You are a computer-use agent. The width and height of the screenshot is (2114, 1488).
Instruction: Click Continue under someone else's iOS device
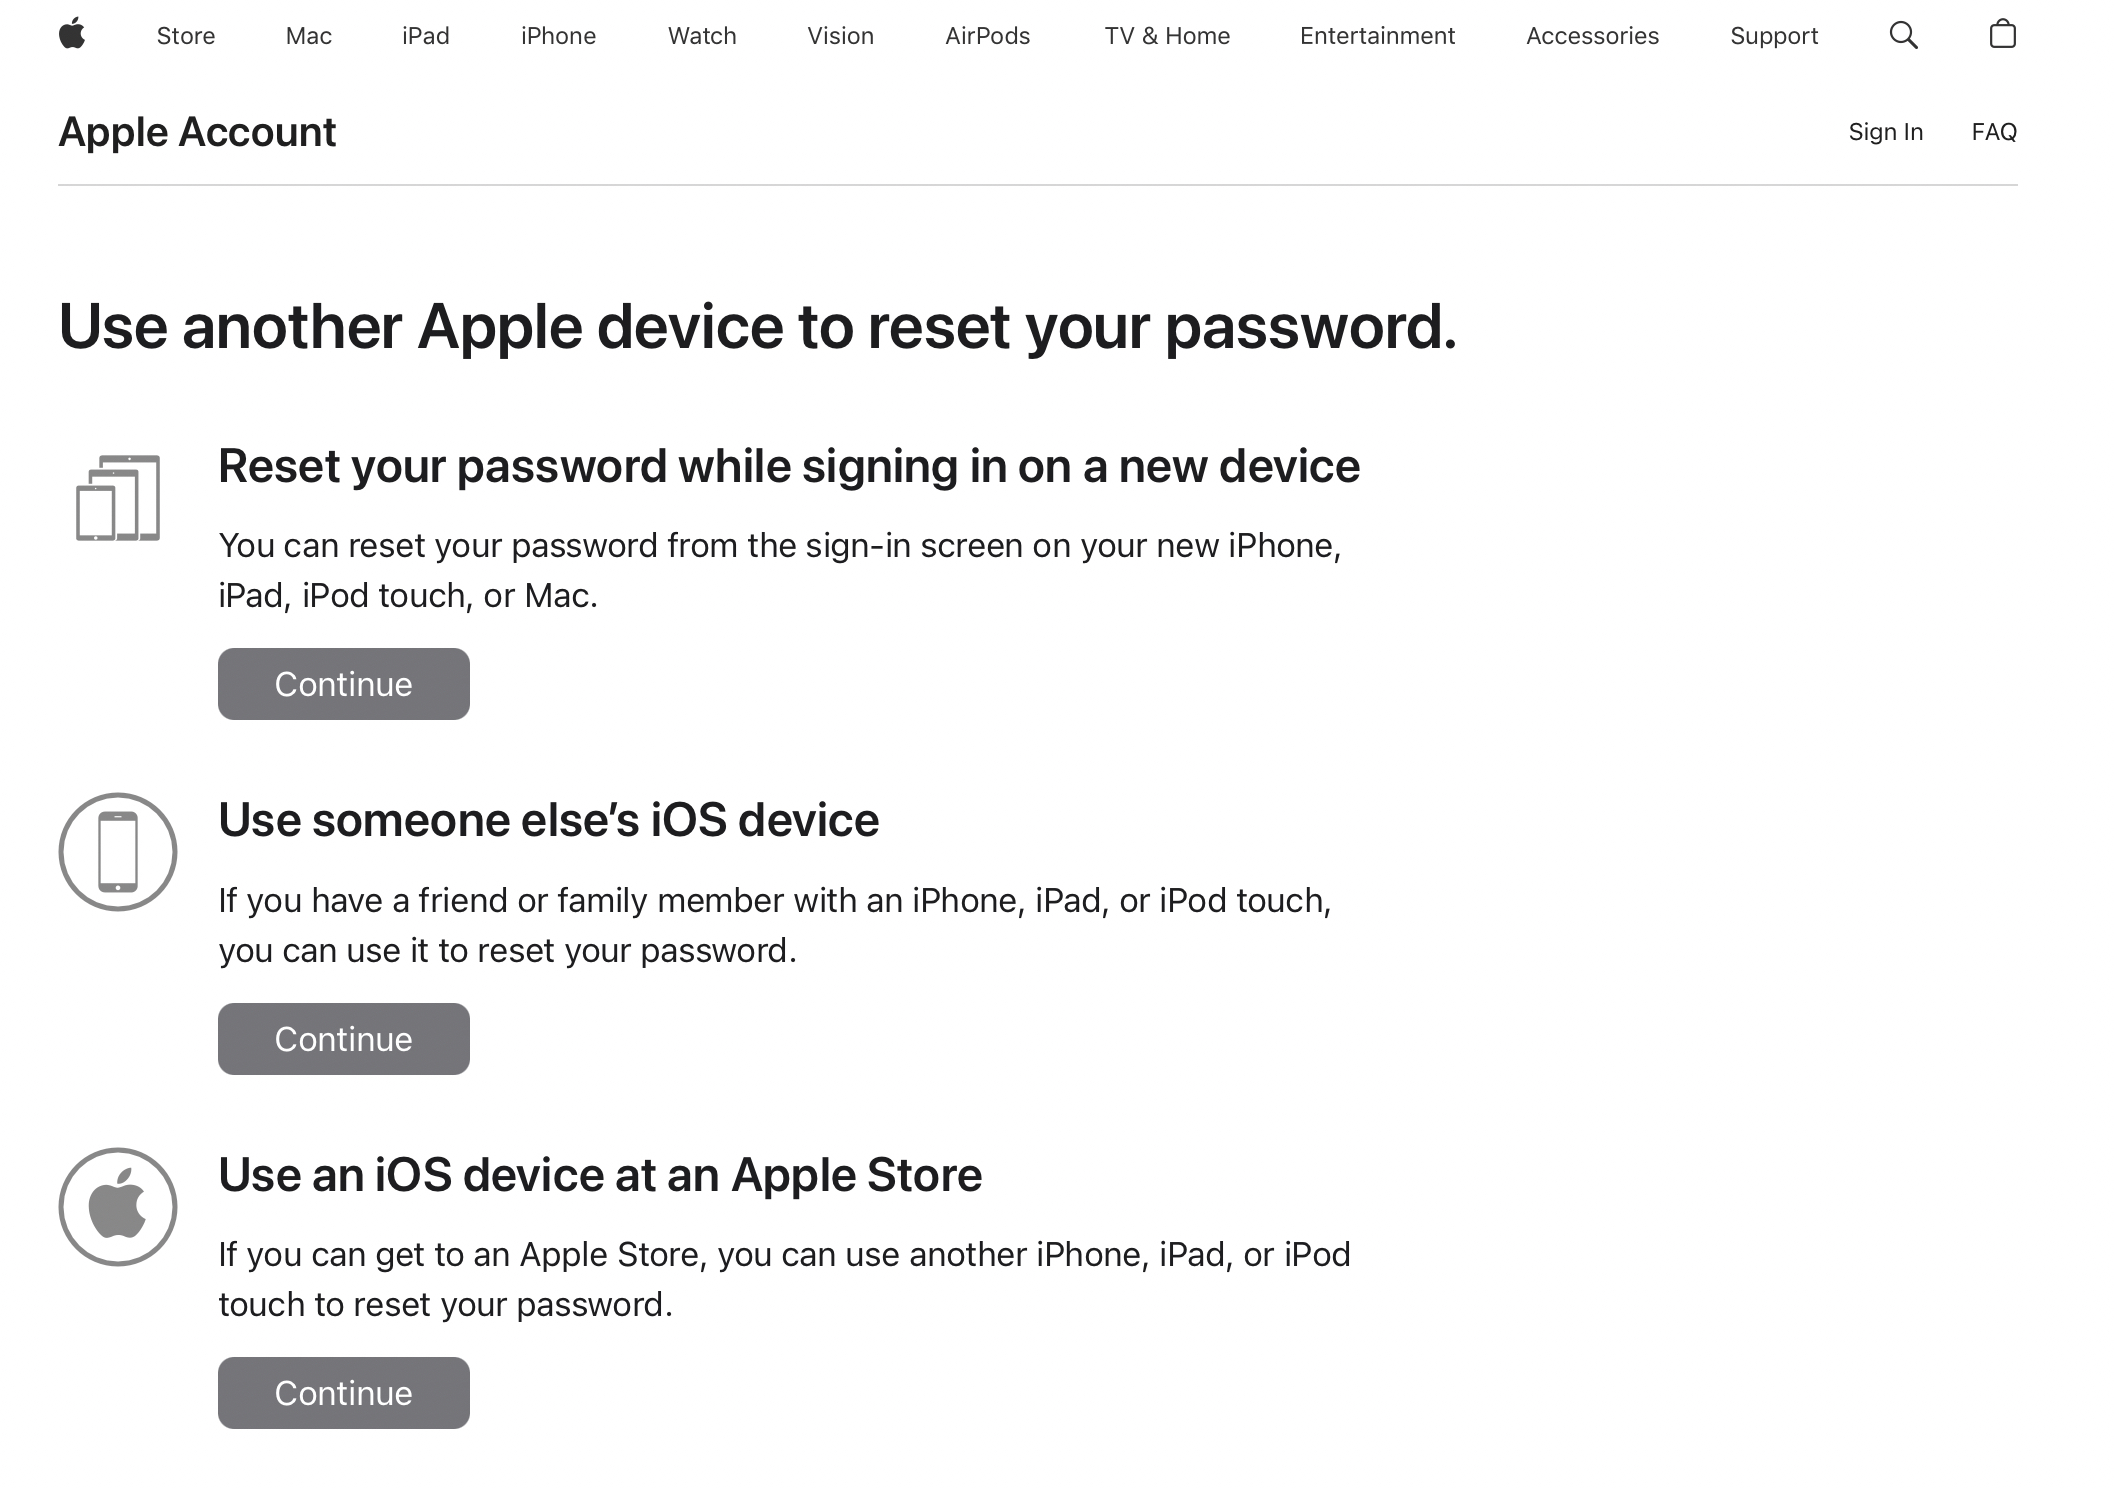click(343, 1038)
